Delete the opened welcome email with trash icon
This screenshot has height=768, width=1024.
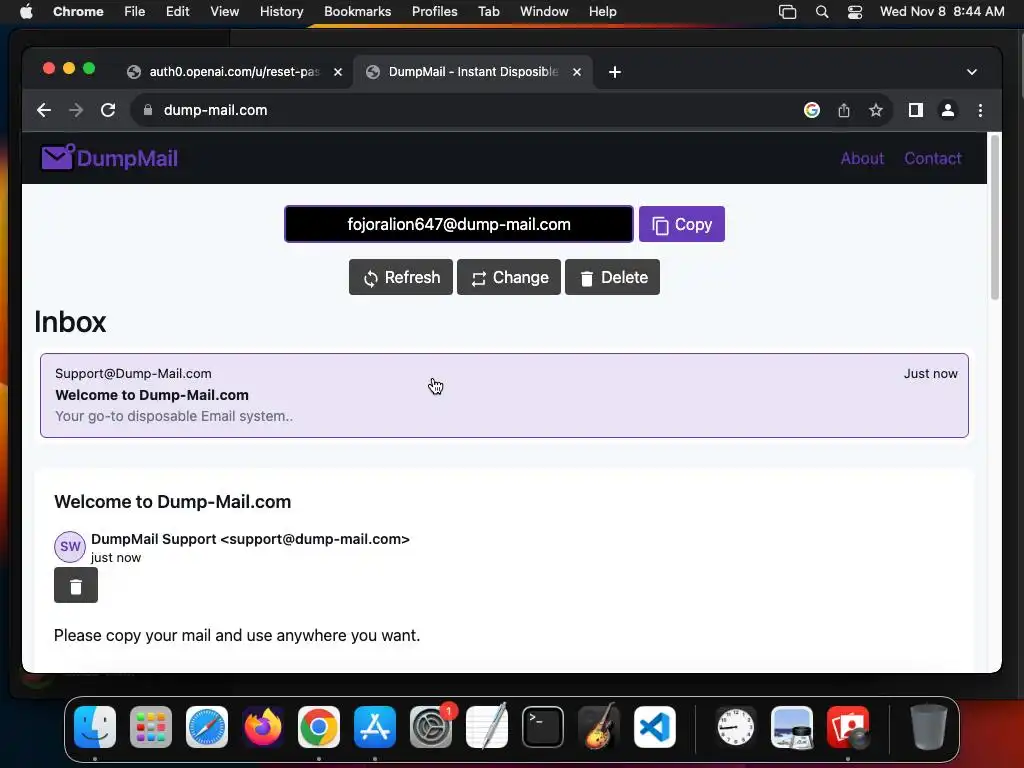pyautogui.click(x=76, y=586)
